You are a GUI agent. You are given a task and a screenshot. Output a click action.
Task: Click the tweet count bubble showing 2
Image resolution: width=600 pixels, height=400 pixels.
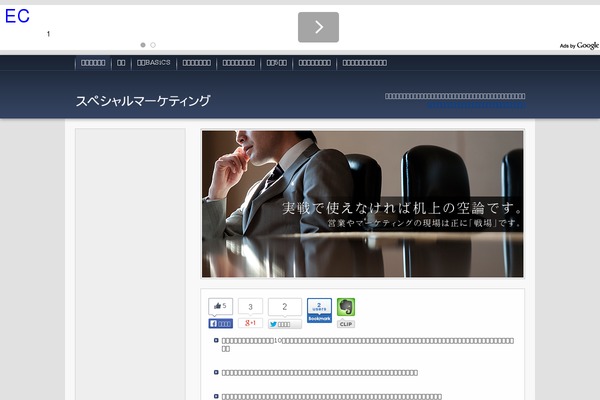click(x=285, y=307)
